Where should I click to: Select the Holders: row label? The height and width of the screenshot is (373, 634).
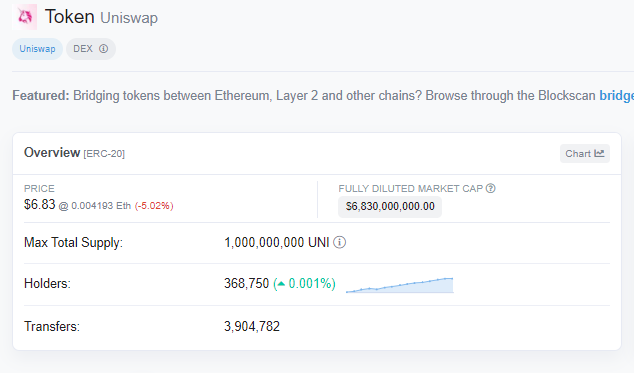tap(47, 284)
